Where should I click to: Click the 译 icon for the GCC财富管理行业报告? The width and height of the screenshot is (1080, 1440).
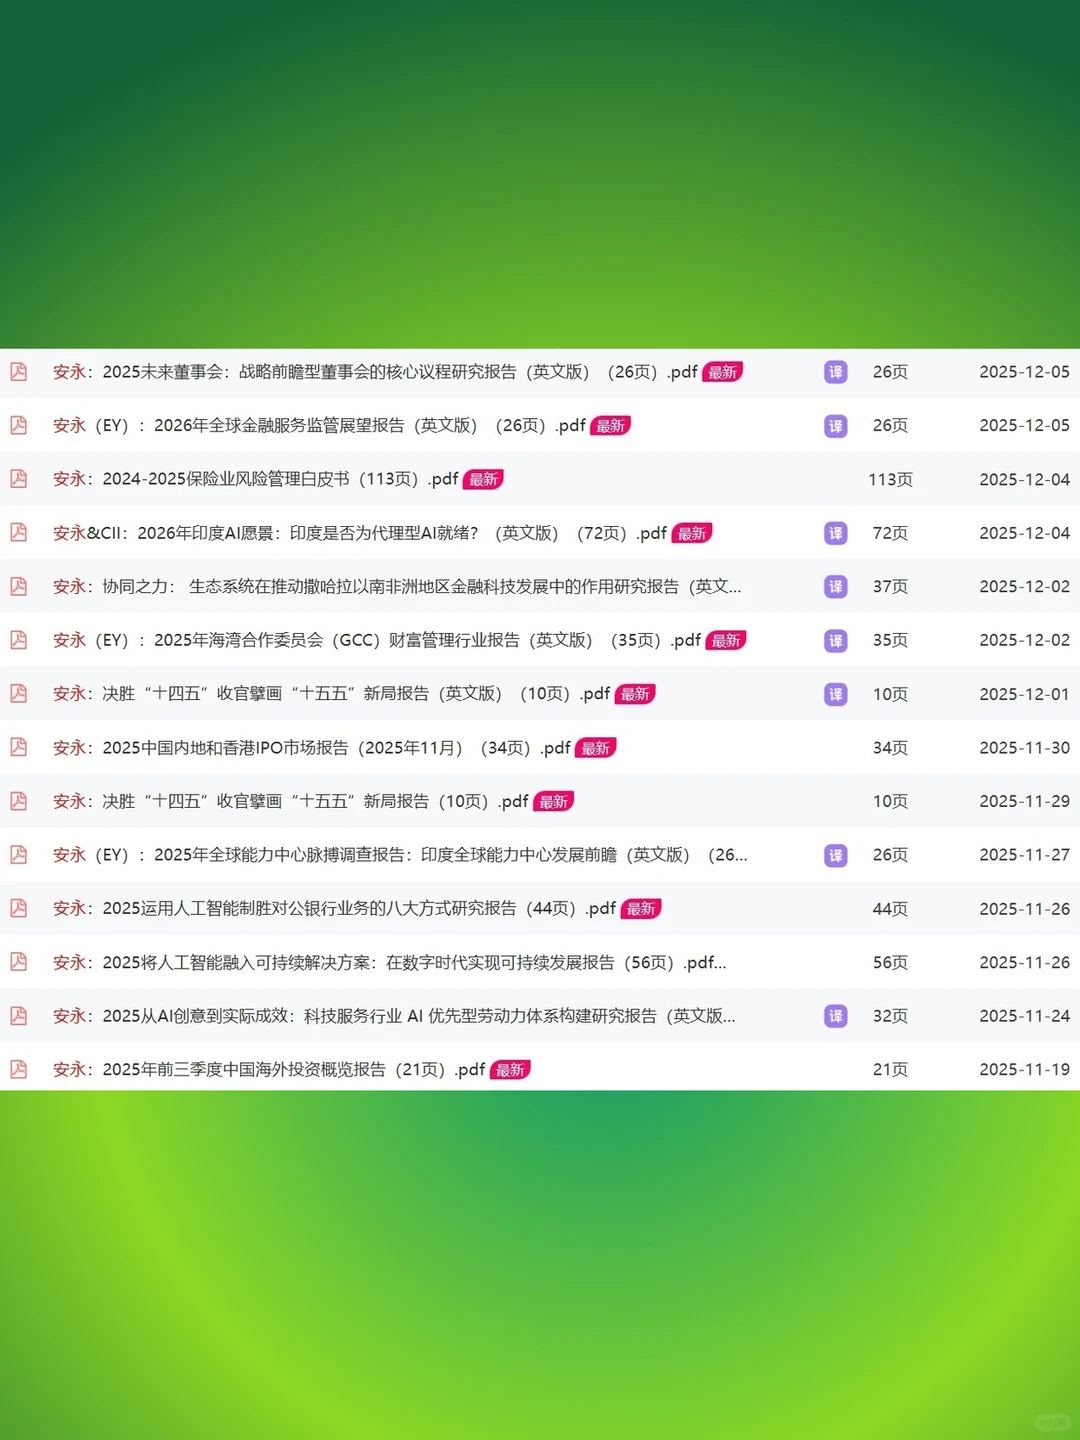coord(835,640)
